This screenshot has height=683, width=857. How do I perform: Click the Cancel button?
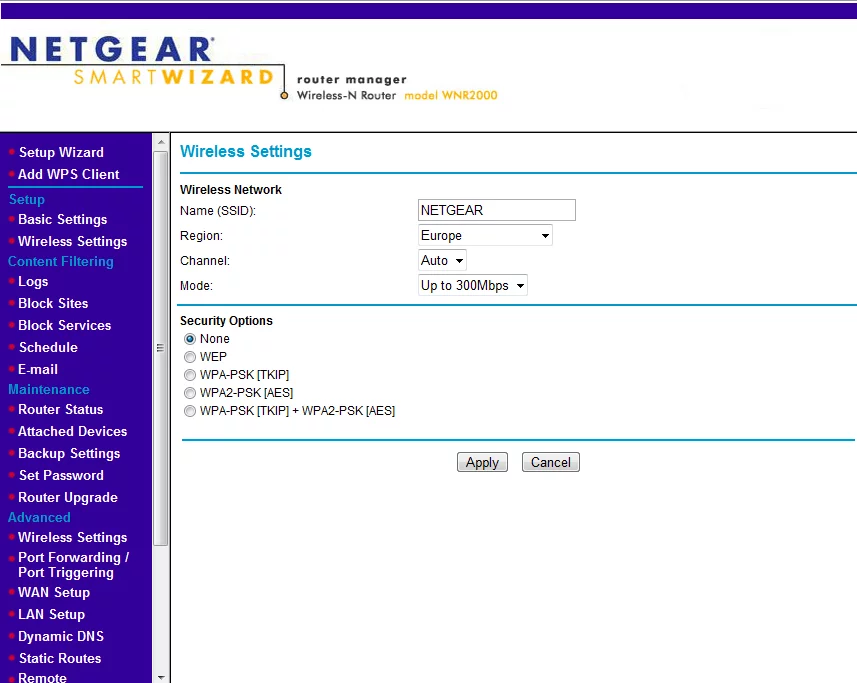(x=550, y=462)
